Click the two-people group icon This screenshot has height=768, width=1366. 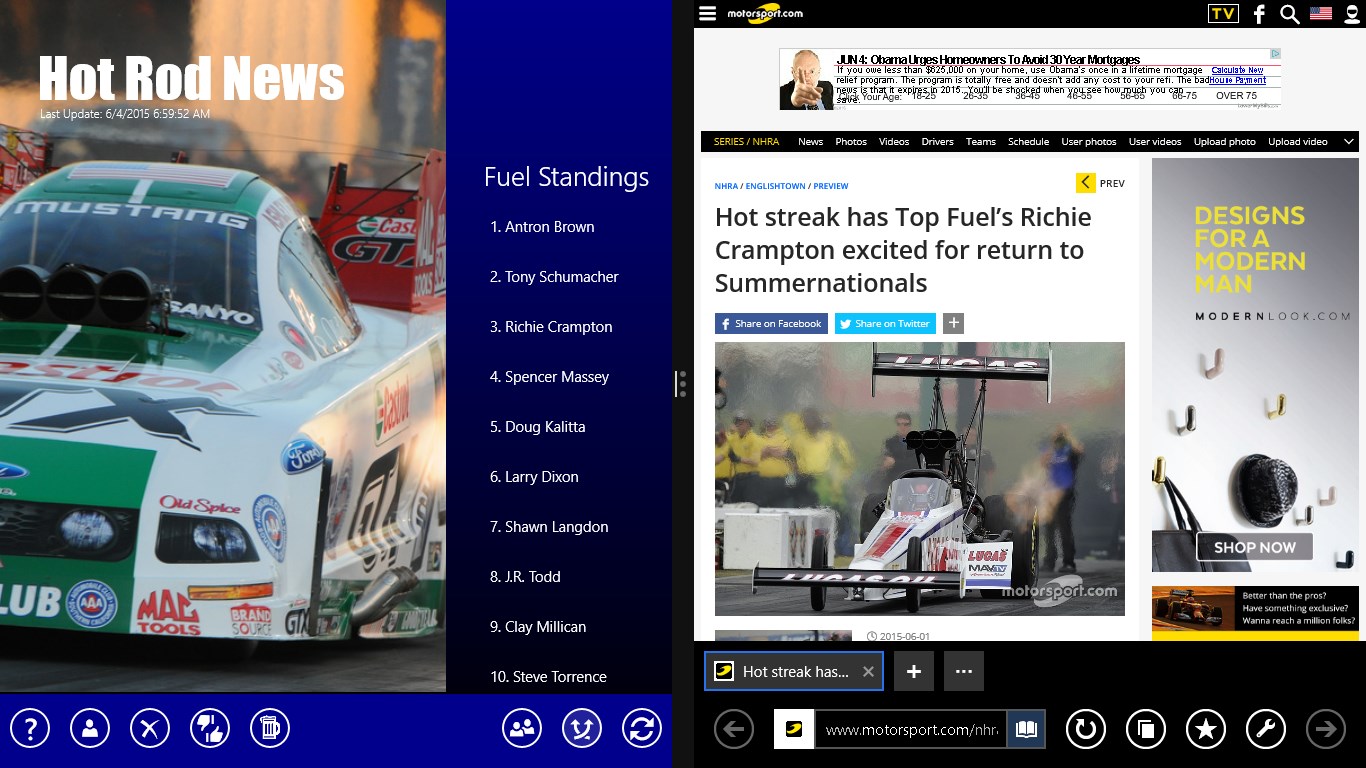(522, 728)
